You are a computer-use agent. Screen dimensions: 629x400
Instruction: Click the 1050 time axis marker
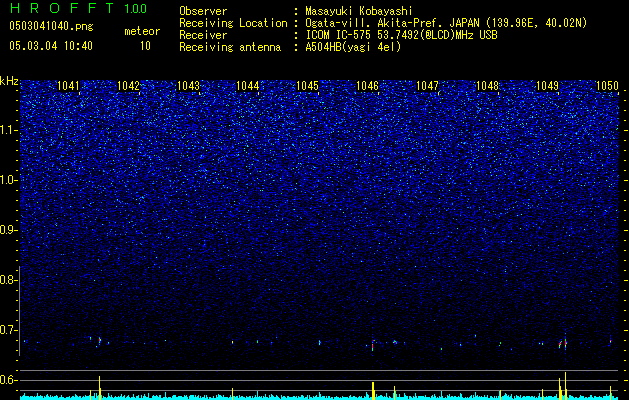pyautogui.click(x=607, y=85)
